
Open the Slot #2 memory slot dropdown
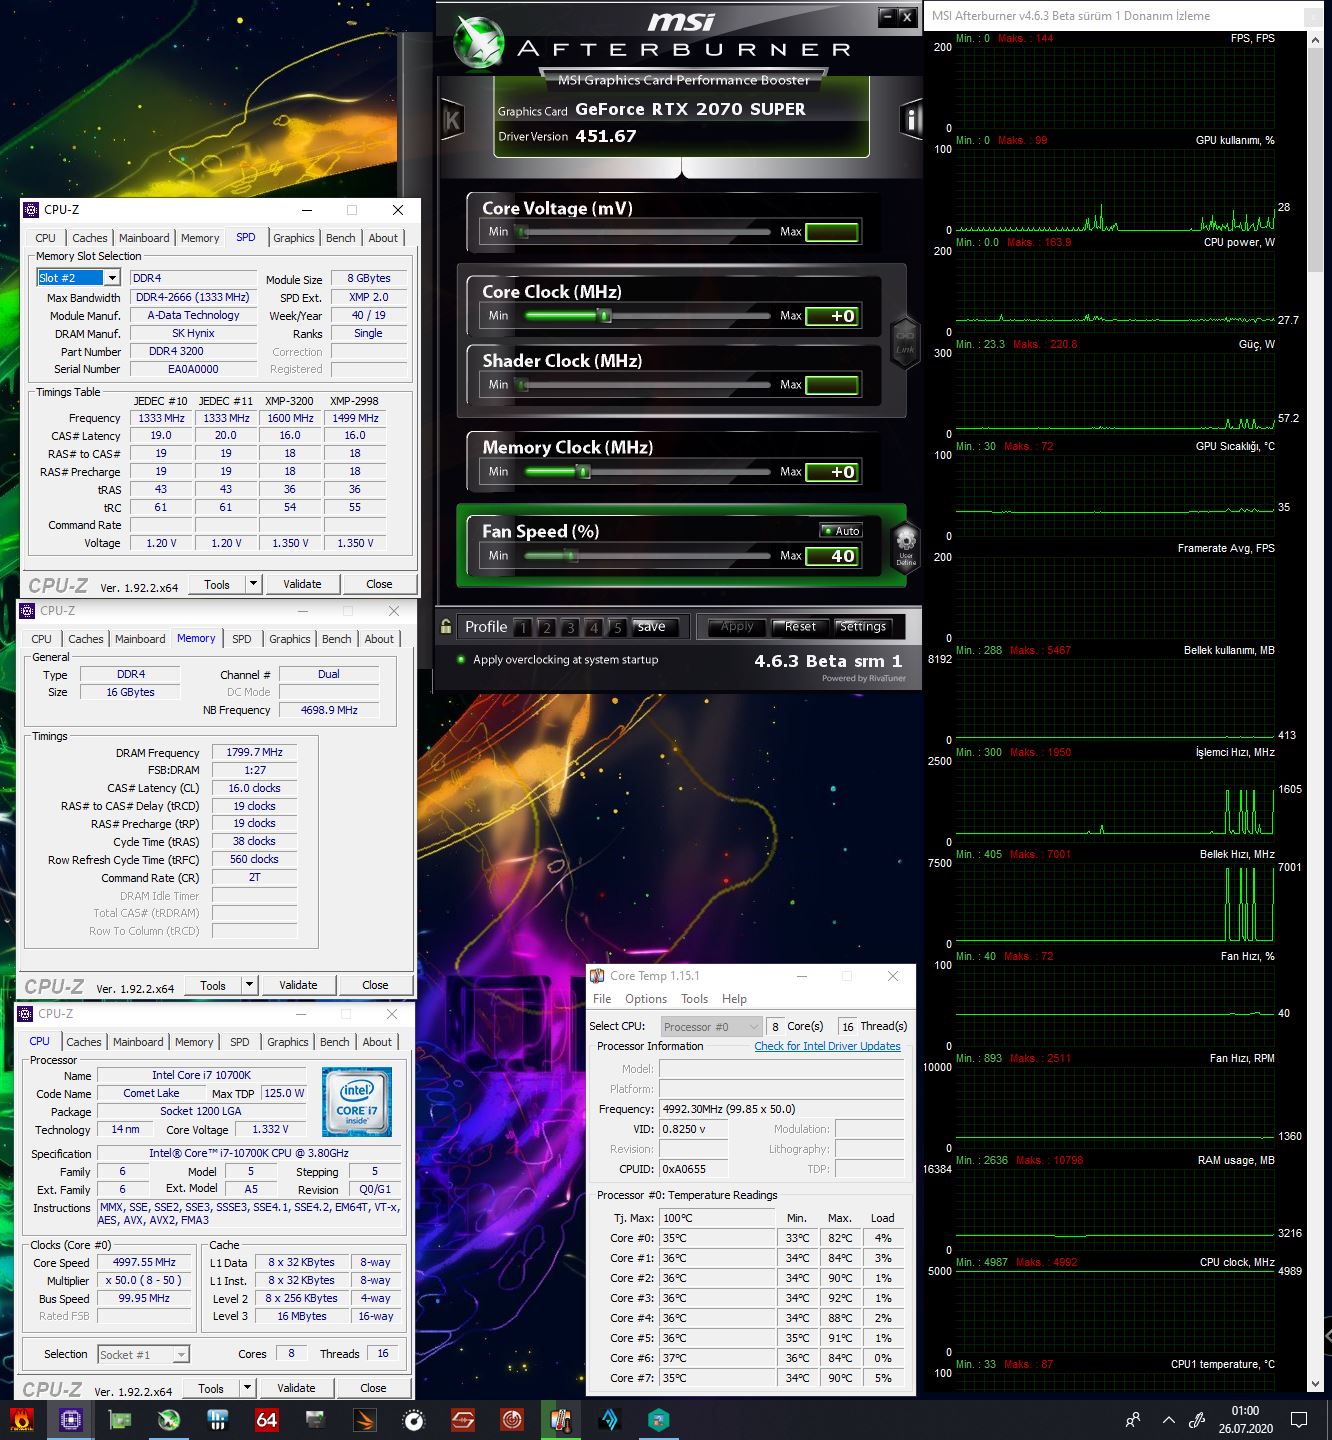tap(112, 278)
